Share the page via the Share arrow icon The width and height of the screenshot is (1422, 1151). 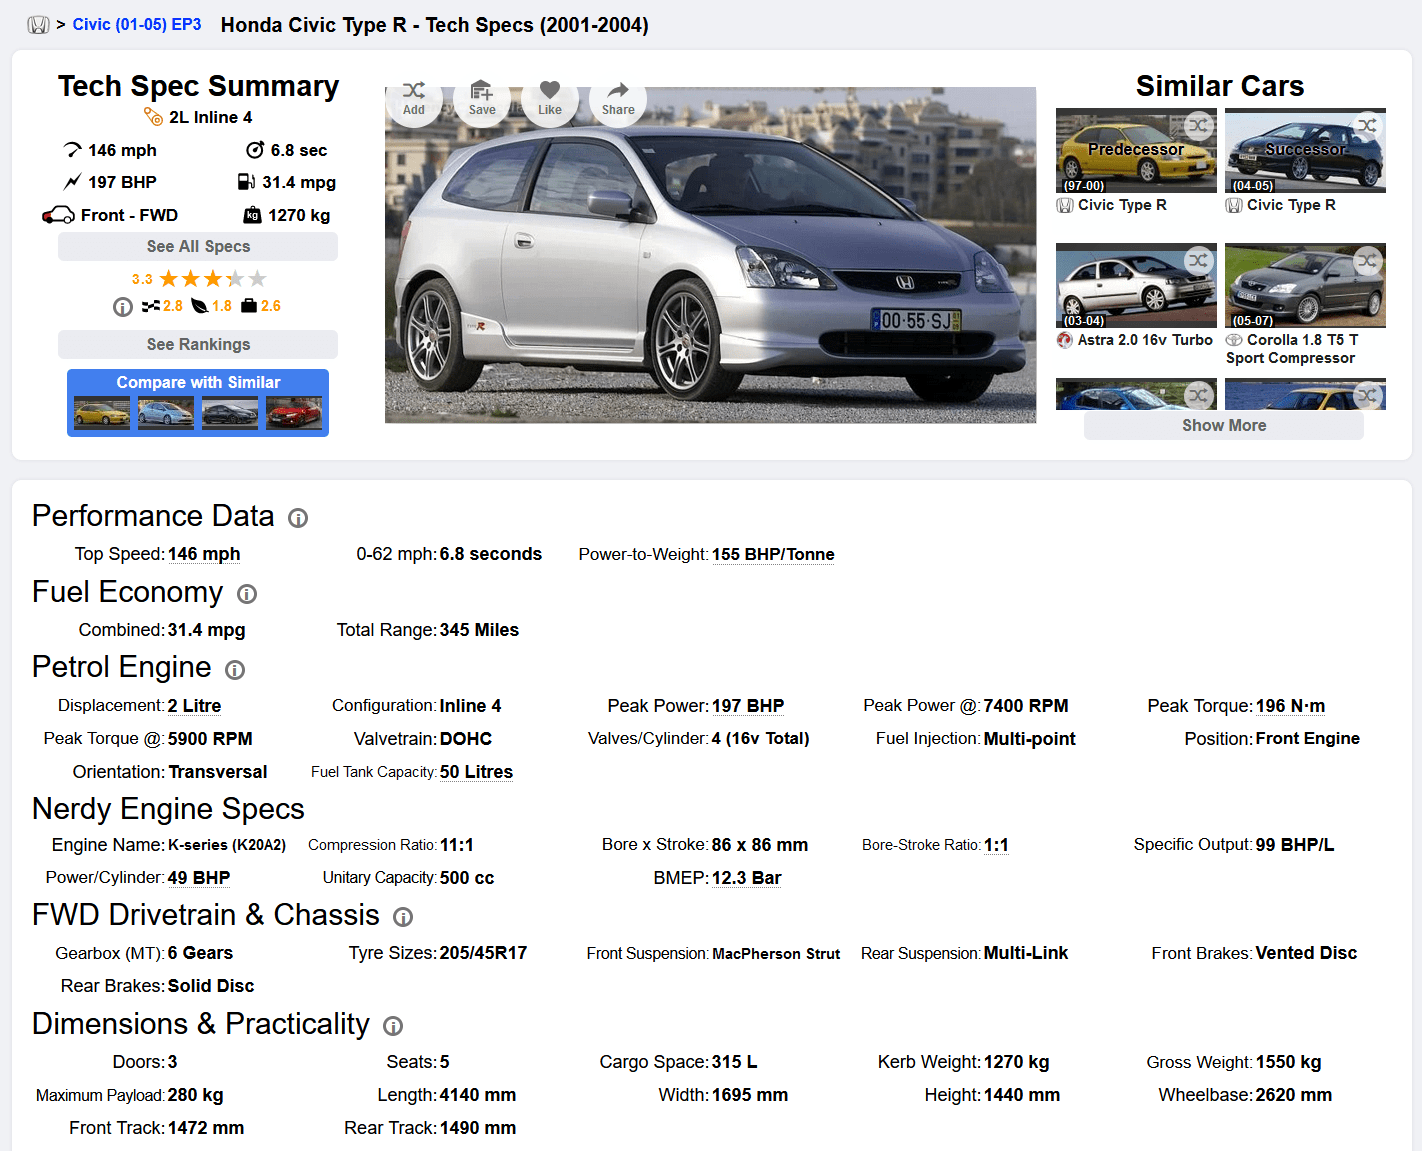pyautogui.click(x=617, y=95)
